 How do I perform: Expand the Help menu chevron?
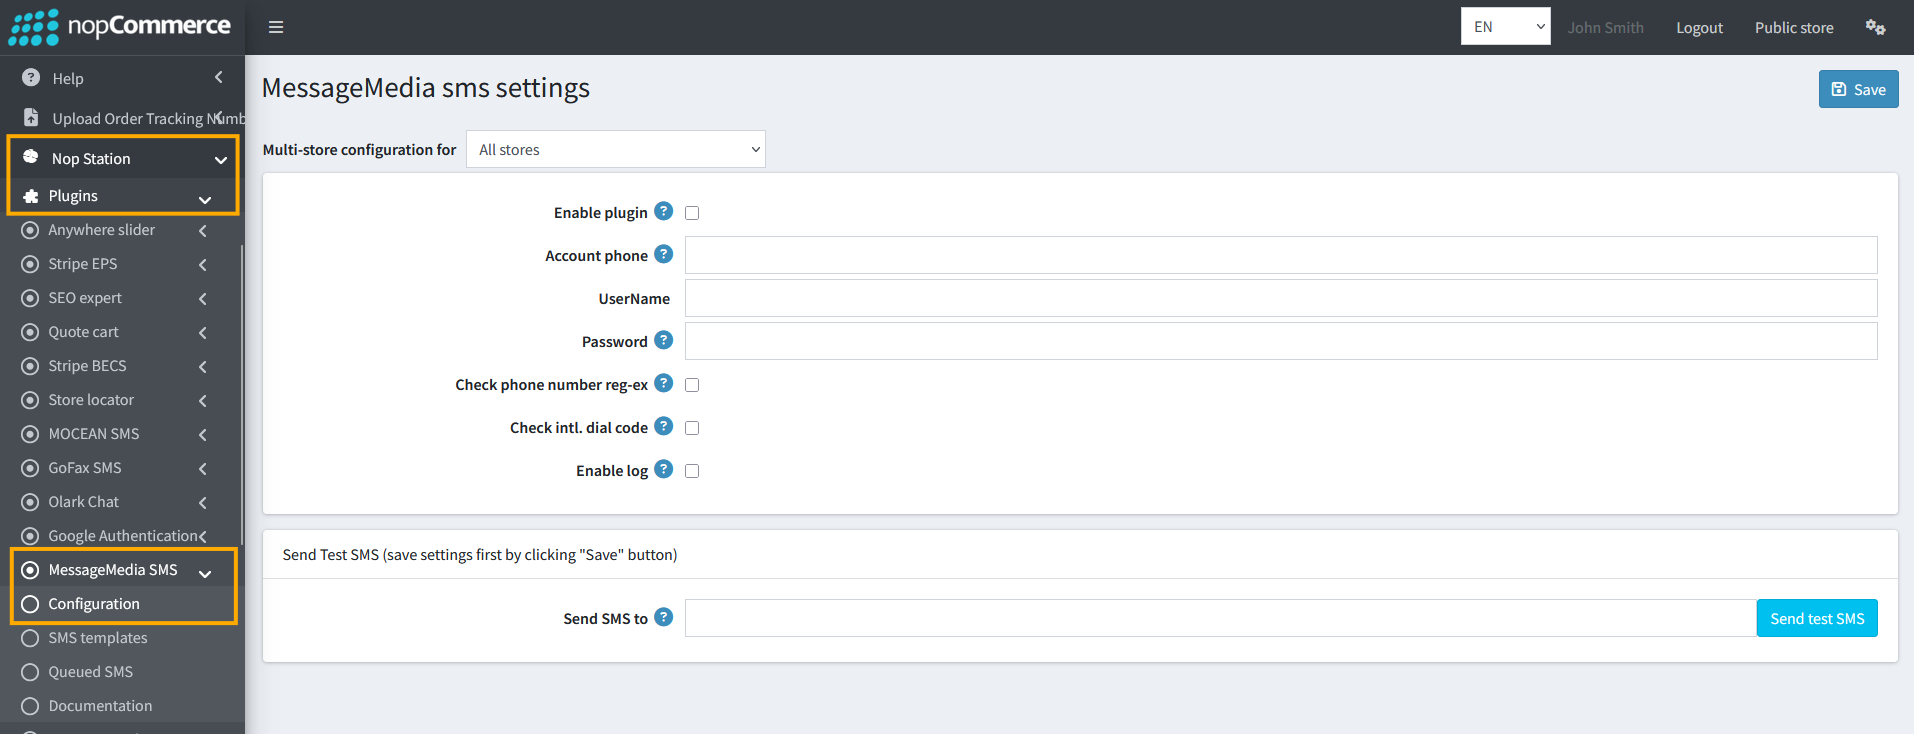point(219,77)
